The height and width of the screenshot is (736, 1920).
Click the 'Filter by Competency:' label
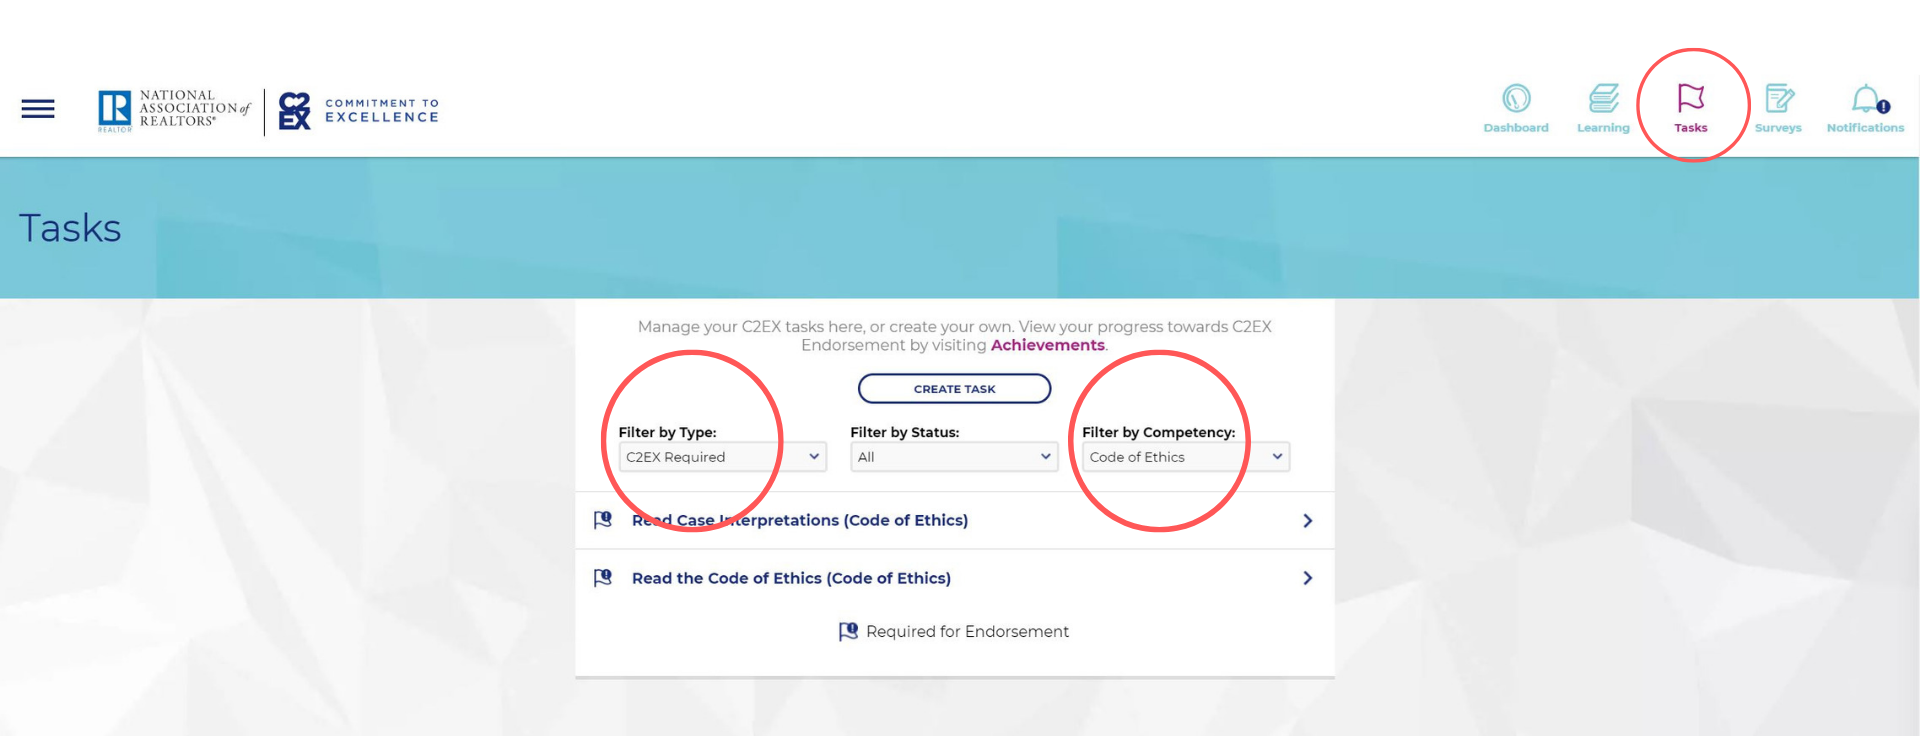(x=1159, y=432)
